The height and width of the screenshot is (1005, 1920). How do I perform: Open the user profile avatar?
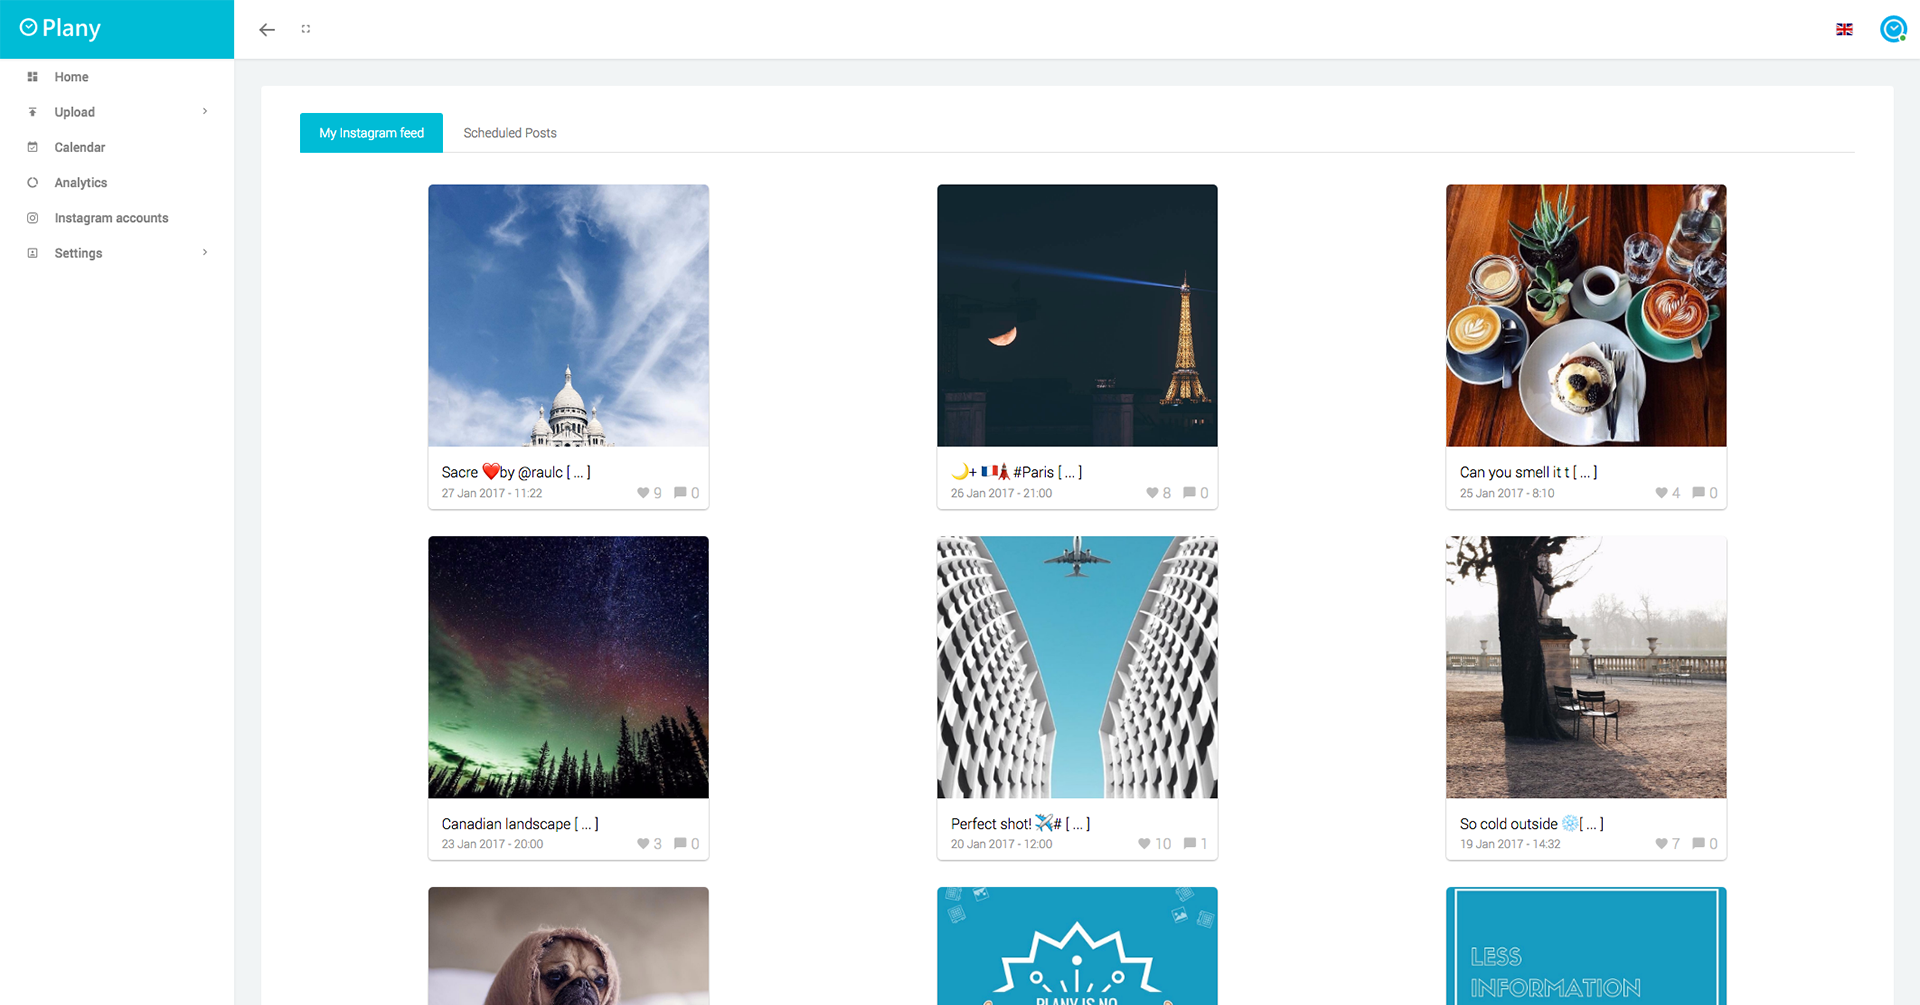point(1893,29)
